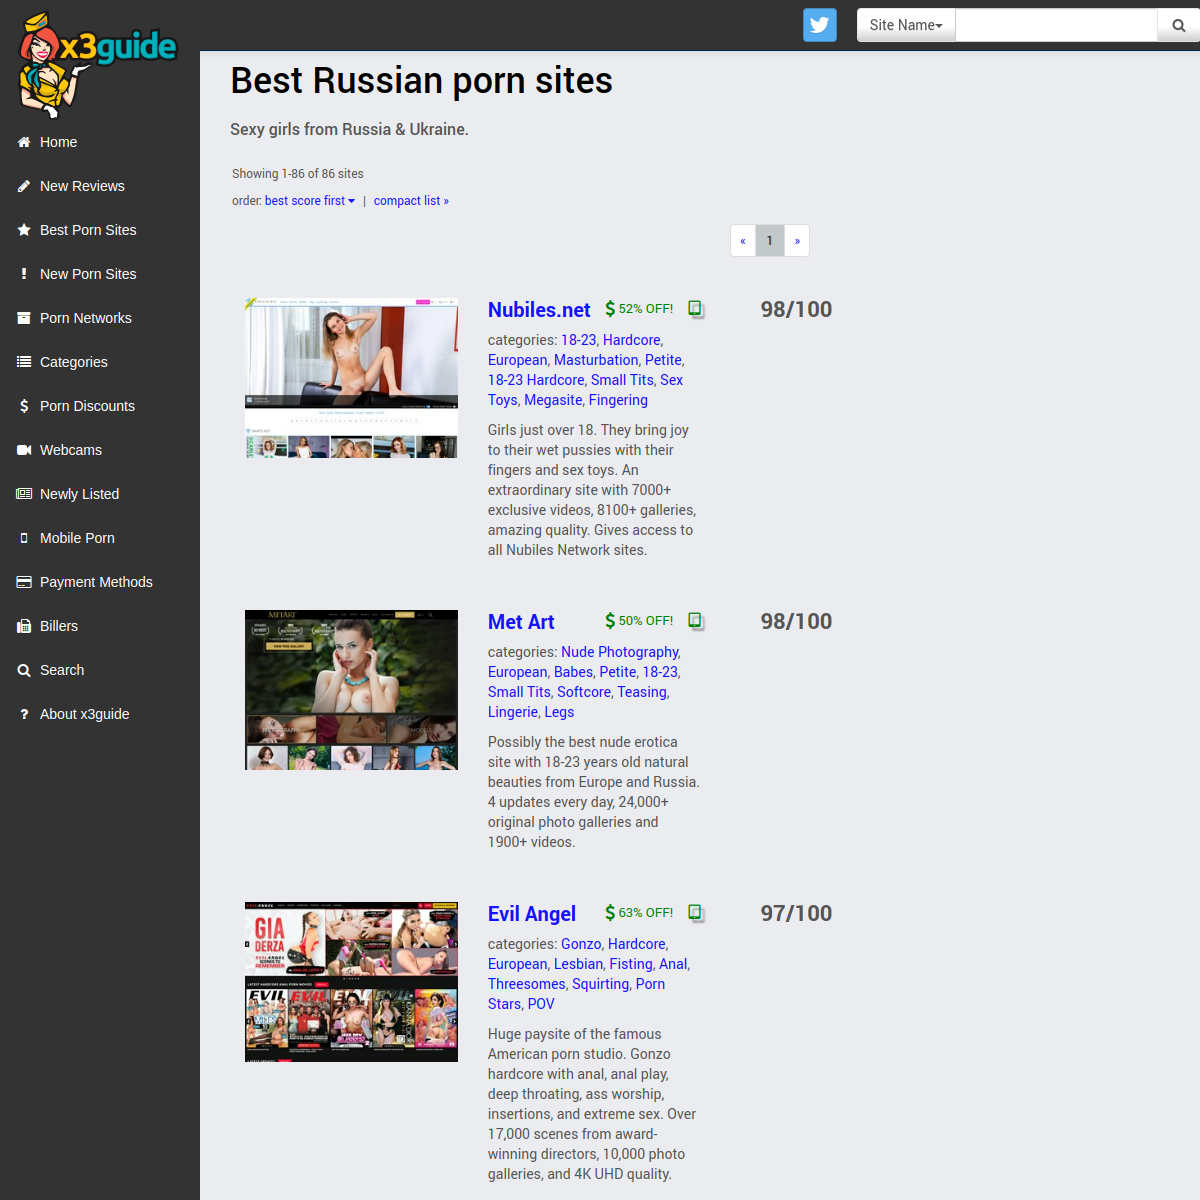Click the Mobile Porn phone icon

click(x=24, y=538)
